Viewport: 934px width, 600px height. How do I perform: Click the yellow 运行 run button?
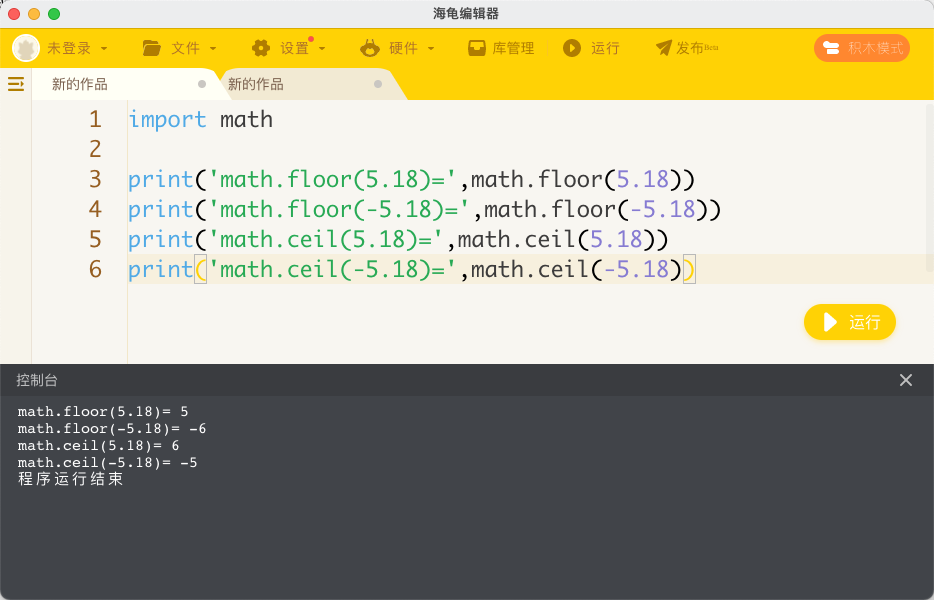(x=850, y=322)
